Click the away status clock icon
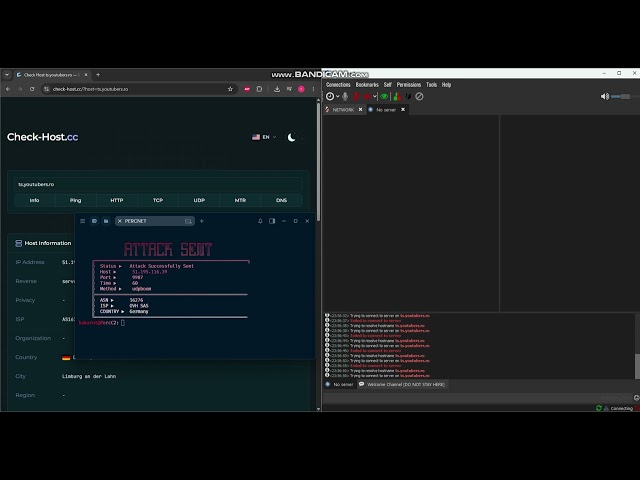Image resolution: width=640 pixels, height=480 pixels. tap(330, 96)
